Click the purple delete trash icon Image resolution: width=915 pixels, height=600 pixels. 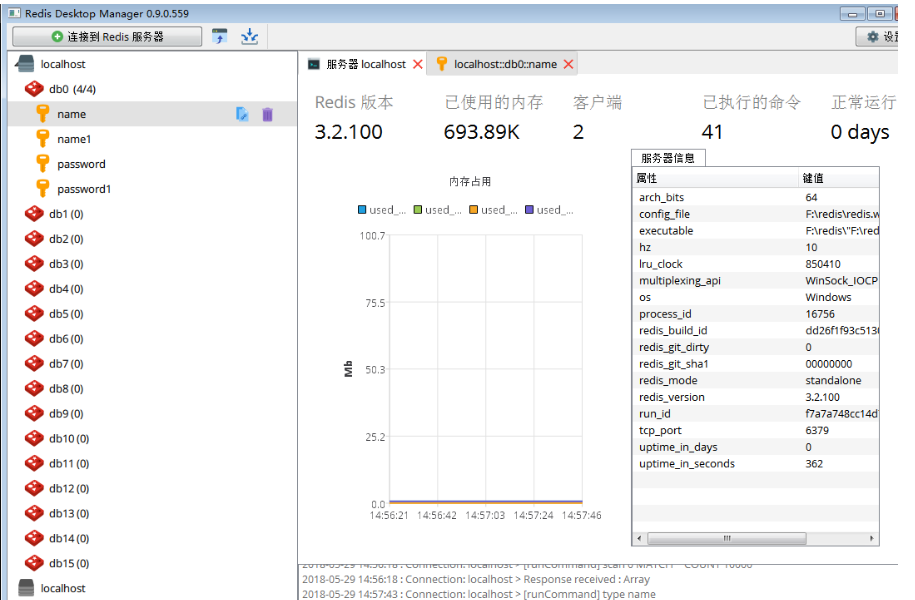point(267,114)
